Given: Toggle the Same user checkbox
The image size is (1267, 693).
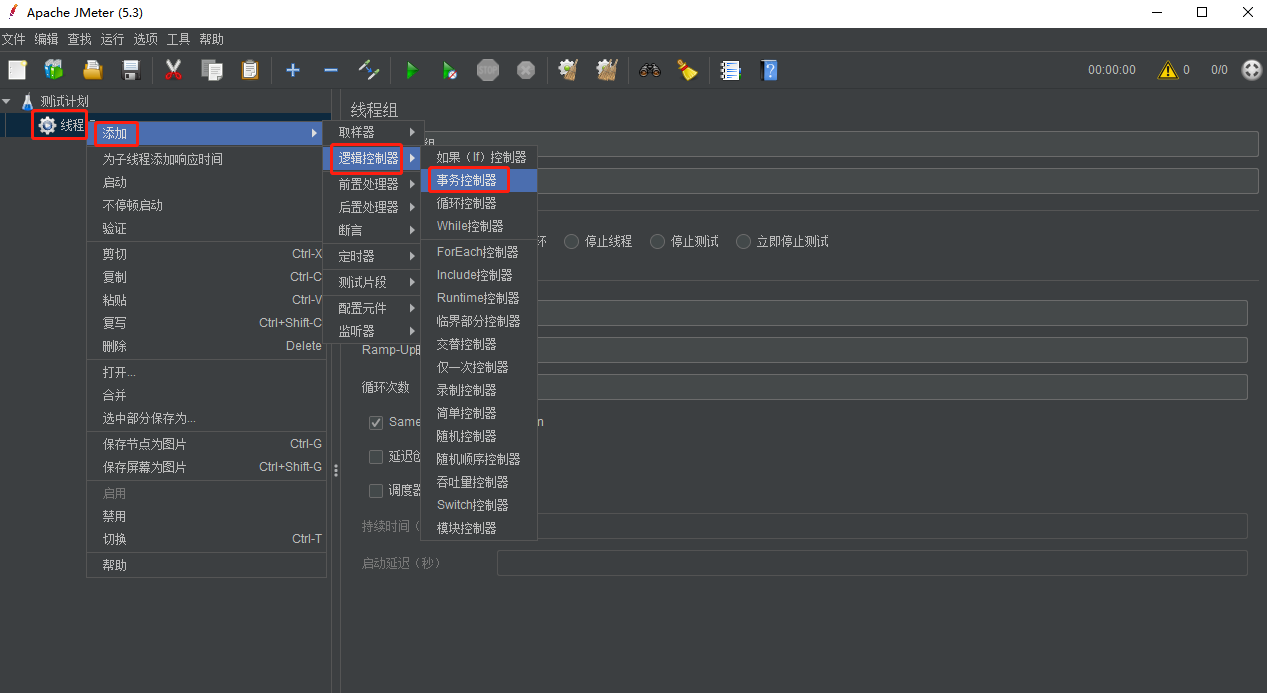Looking at the screenshot, I should tap(376, 422).
